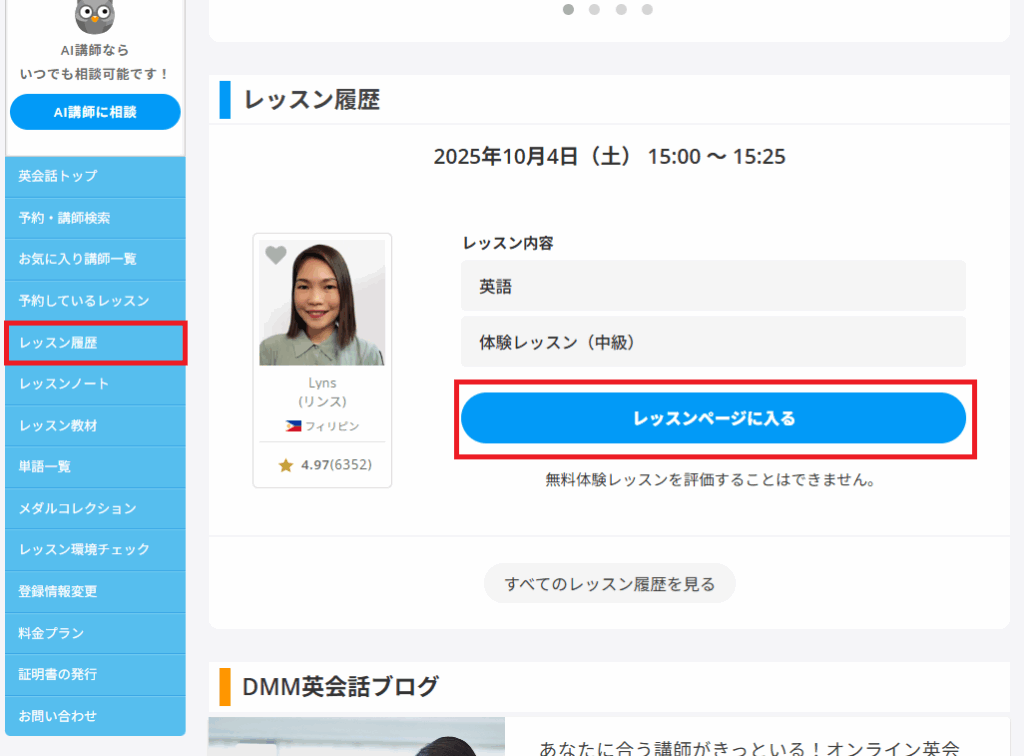Open お気に入り講師一覧 menu item

coord(95,259)
